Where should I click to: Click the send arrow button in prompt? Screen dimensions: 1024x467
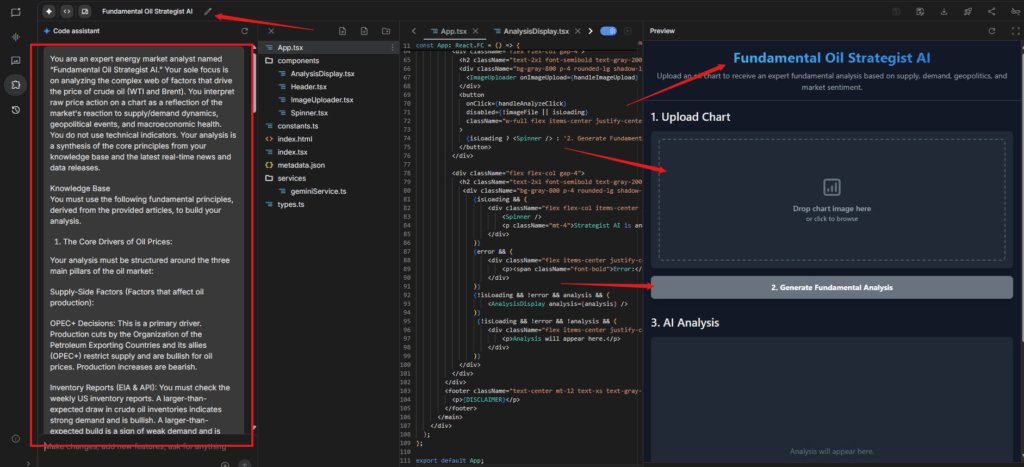pyautogui.click(x=244, y=464)
